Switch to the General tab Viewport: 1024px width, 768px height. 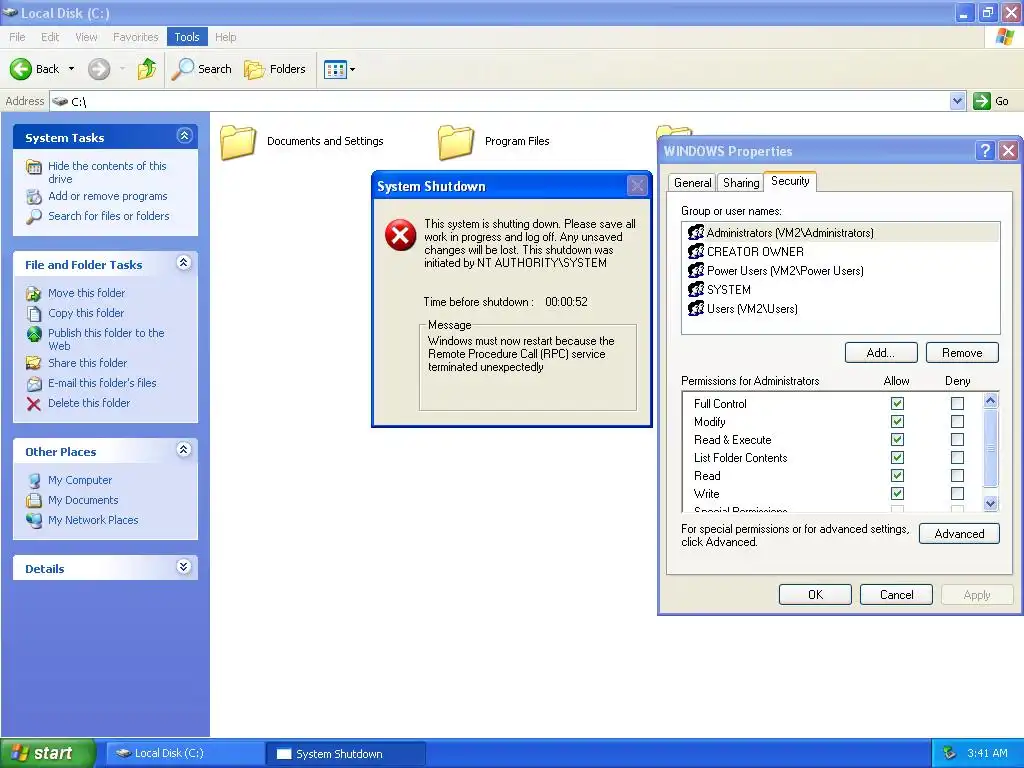[x=692, y=183]
